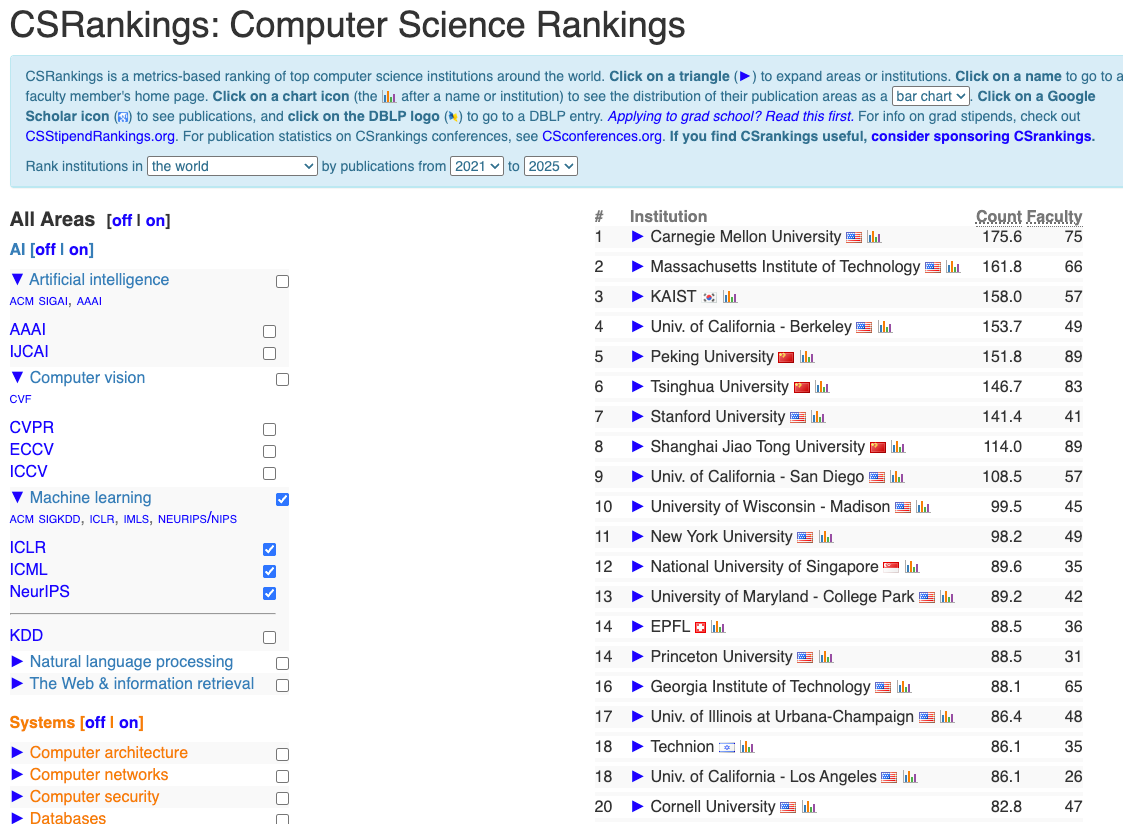This screenshot has width=1123, height=824.
Task: Open the bar chart icon beside KAIST
Action: click(x=730, y=297)
